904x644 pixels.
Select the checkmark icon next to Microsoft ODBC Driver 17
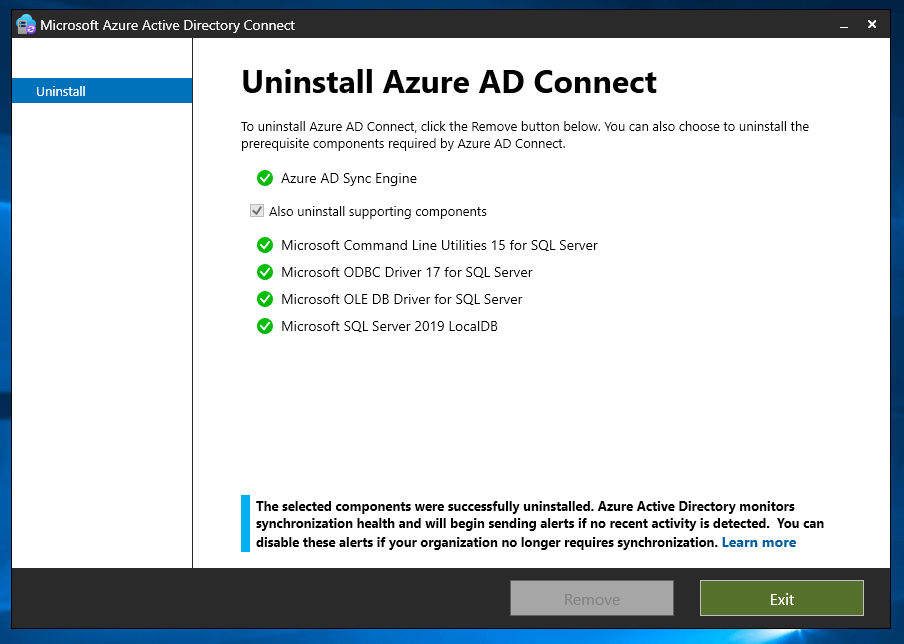[265, 272]
